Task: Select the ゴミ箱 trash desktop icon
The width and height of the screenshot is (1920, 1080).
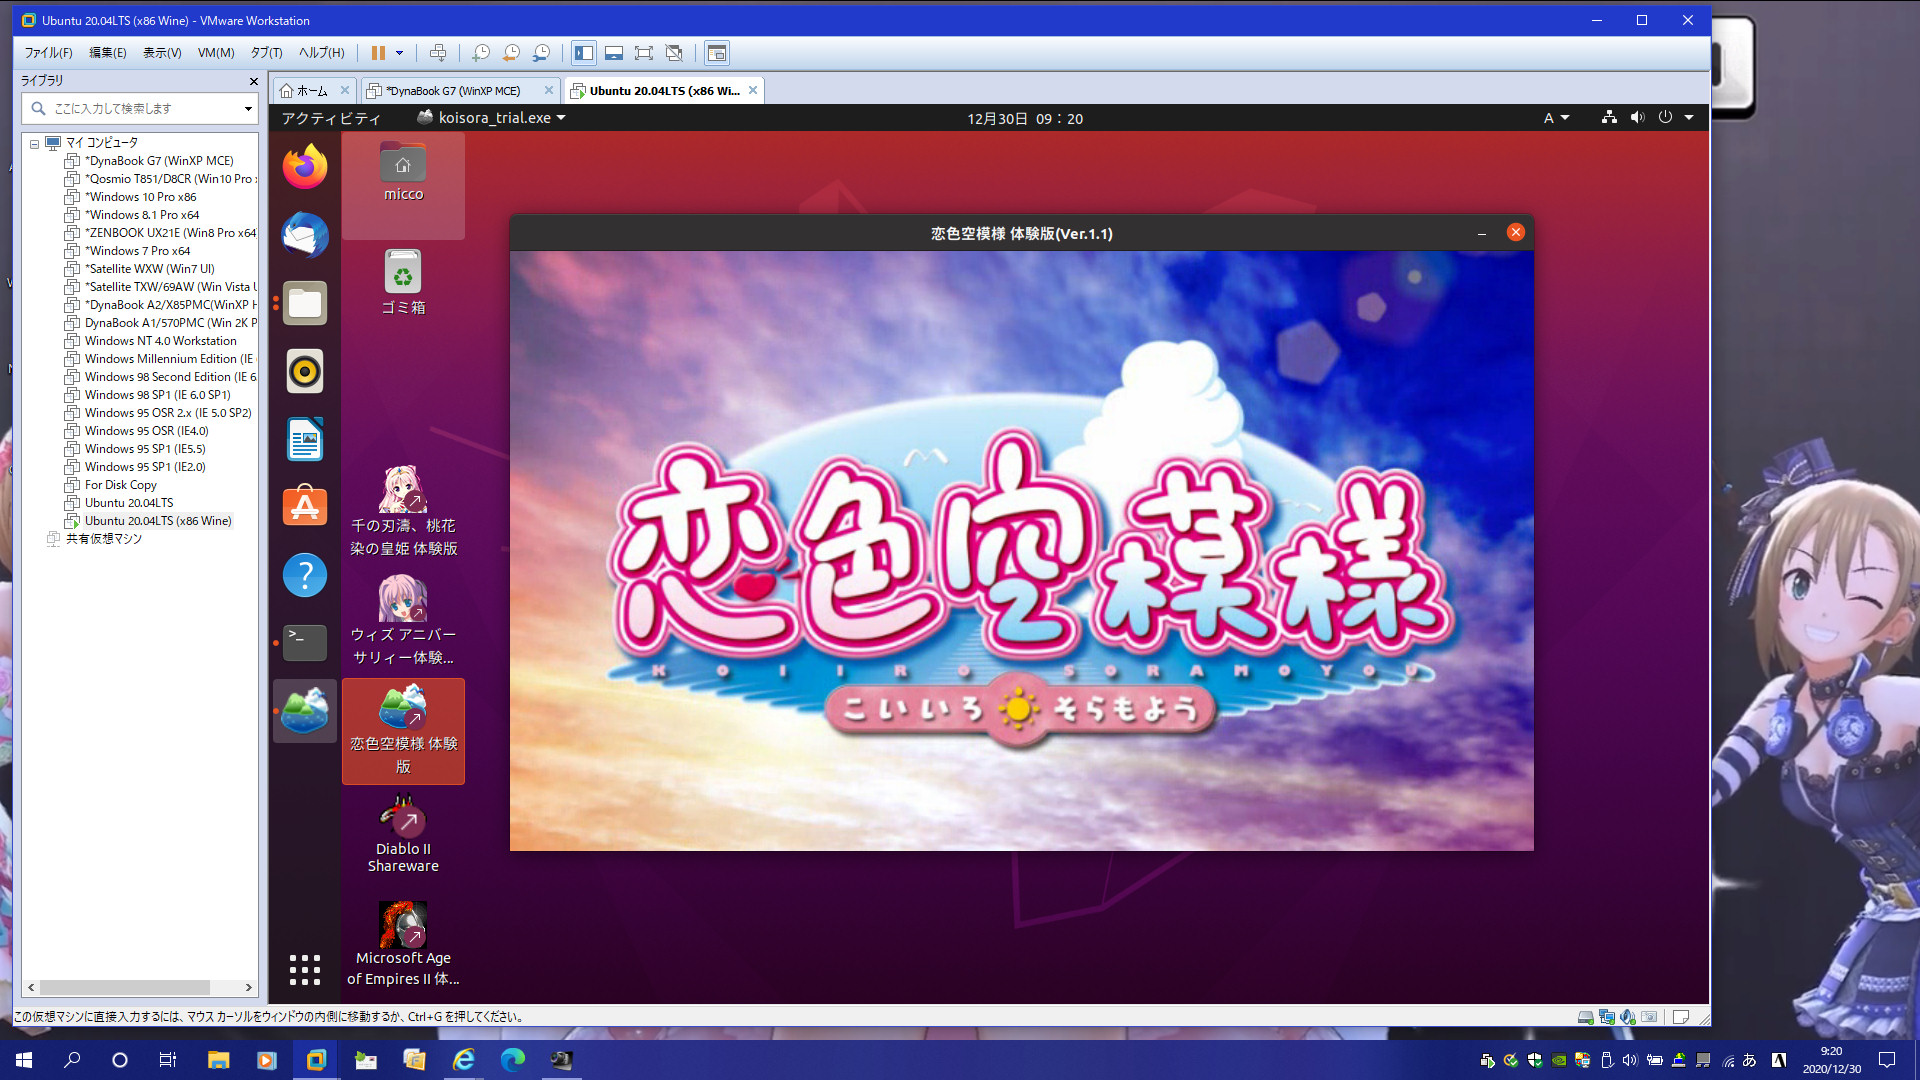Action: click(403, 283)
